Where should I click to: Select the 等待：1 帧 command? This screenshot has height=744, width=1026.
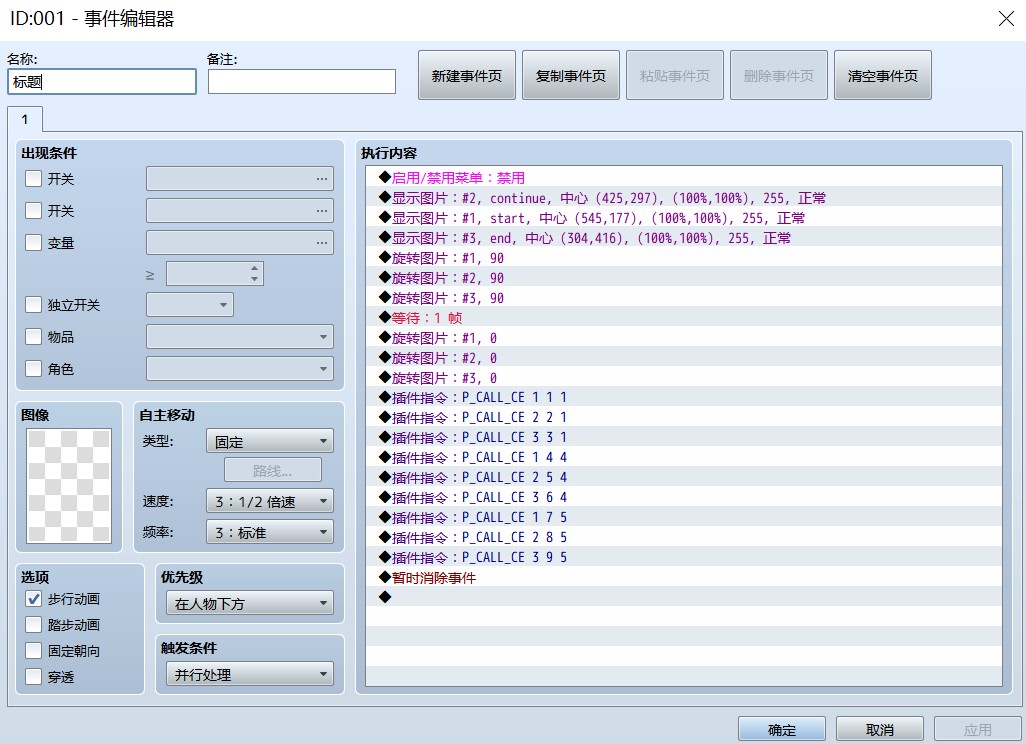point(684,317)
